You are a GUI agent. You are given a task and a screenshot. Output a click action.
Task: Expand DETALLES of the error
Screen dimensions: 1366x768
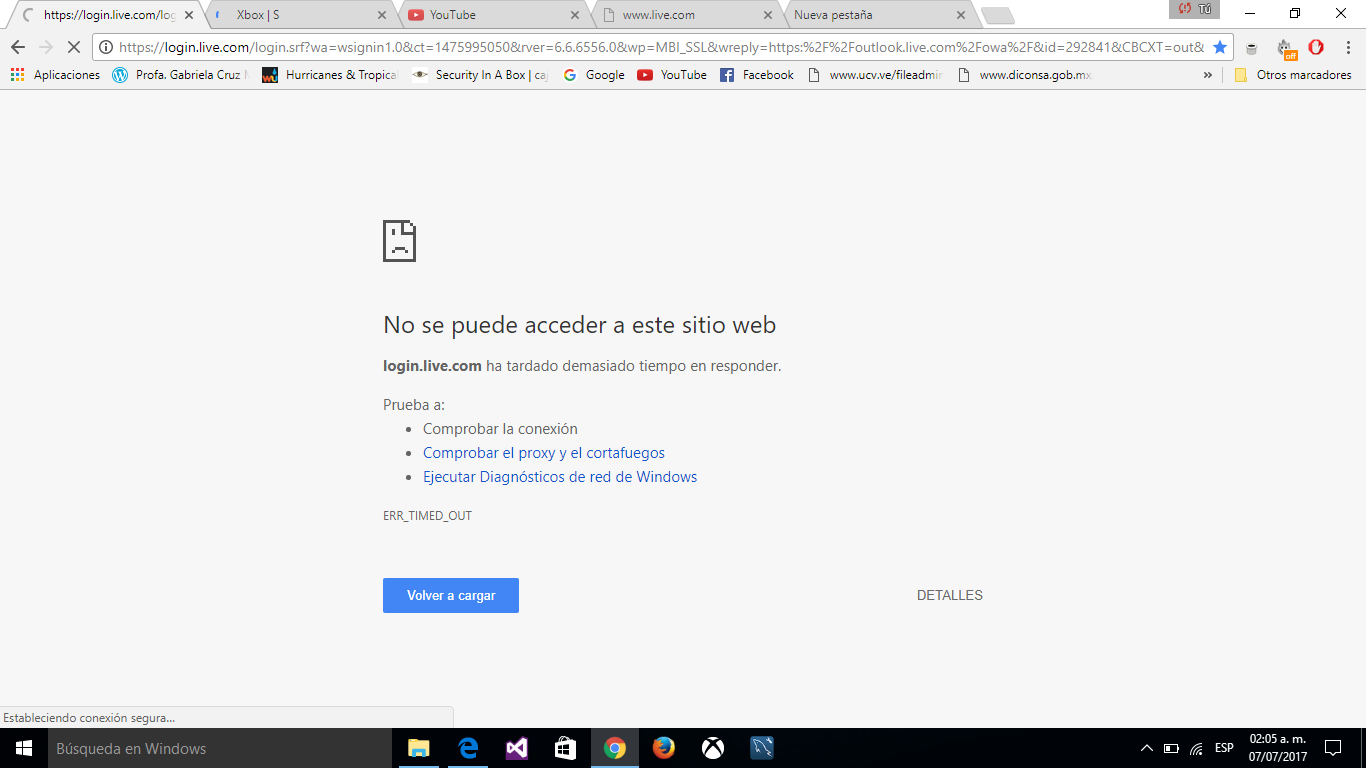949,595
